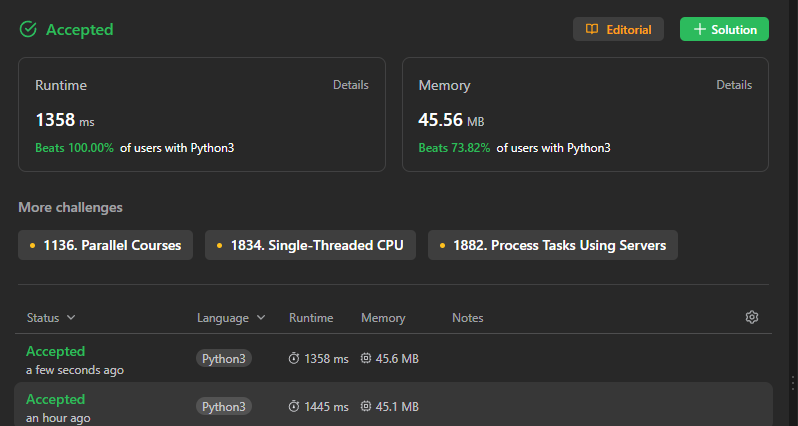Screen dimensions: 798x426
Task: Open Details in the Runtime card
Action: tap(350, 85)
